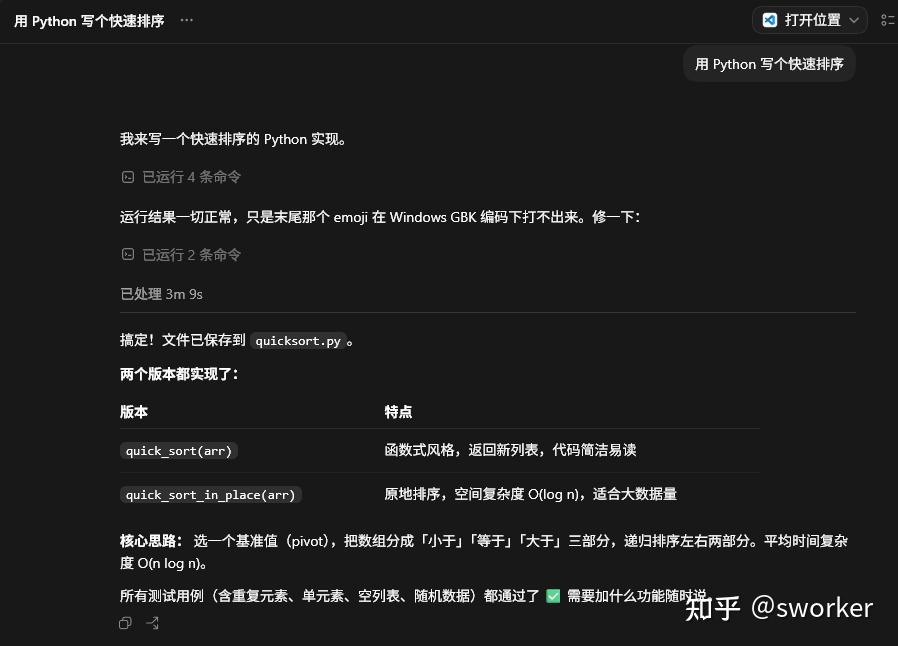Expand the 已运行 2 条命令 section
This screenshot has height=646, width=898.
tap(191, 254)
